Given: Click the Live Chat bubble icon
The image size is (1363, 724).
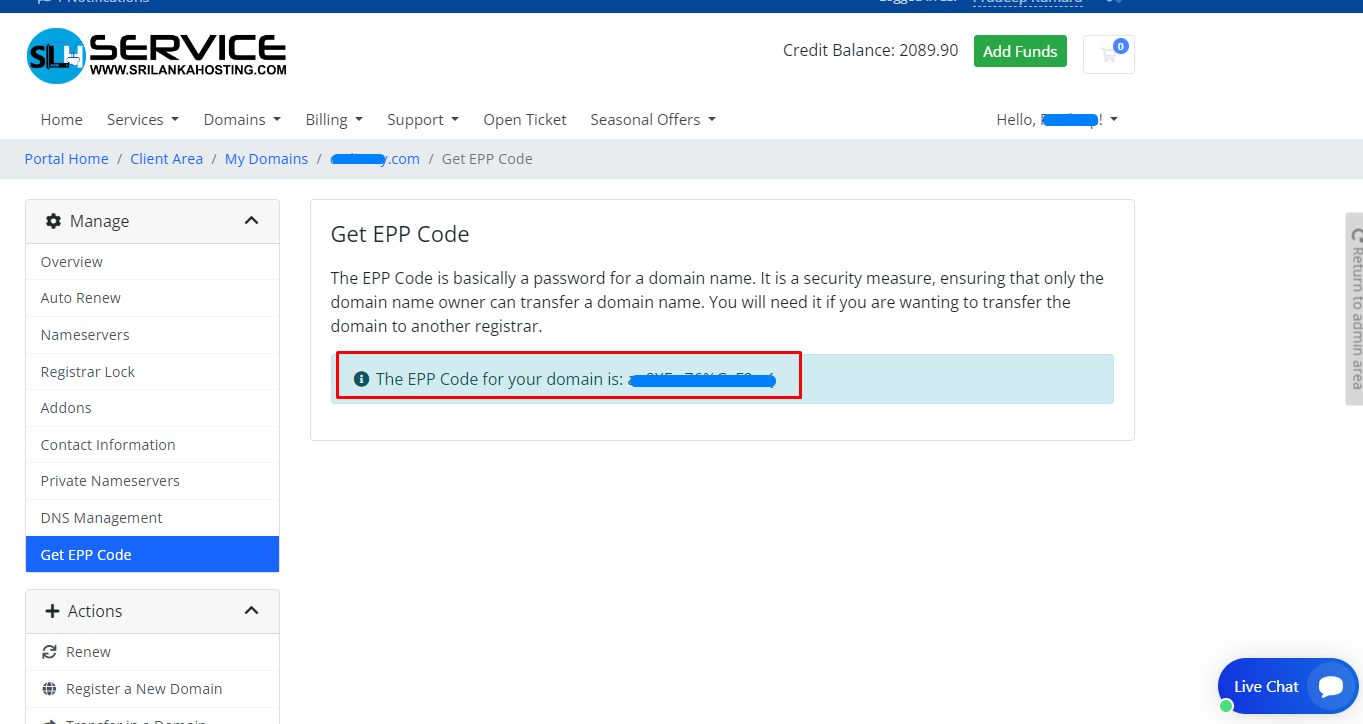Looking at the screenshot, I should tap(1330, 686).
